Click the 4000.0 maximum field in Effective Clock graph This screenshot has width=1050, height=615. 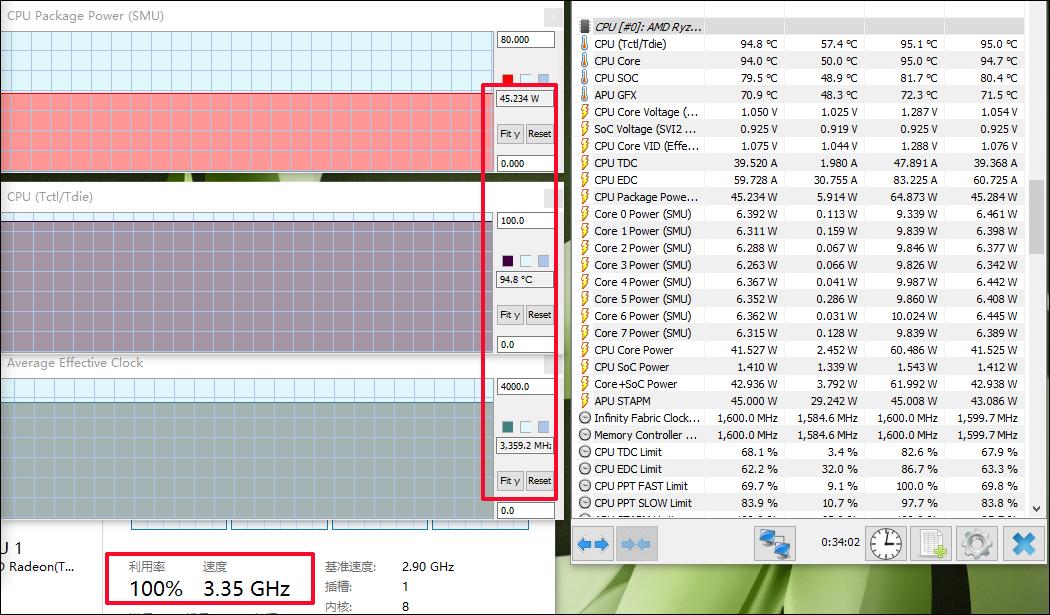tap(526, 387)
